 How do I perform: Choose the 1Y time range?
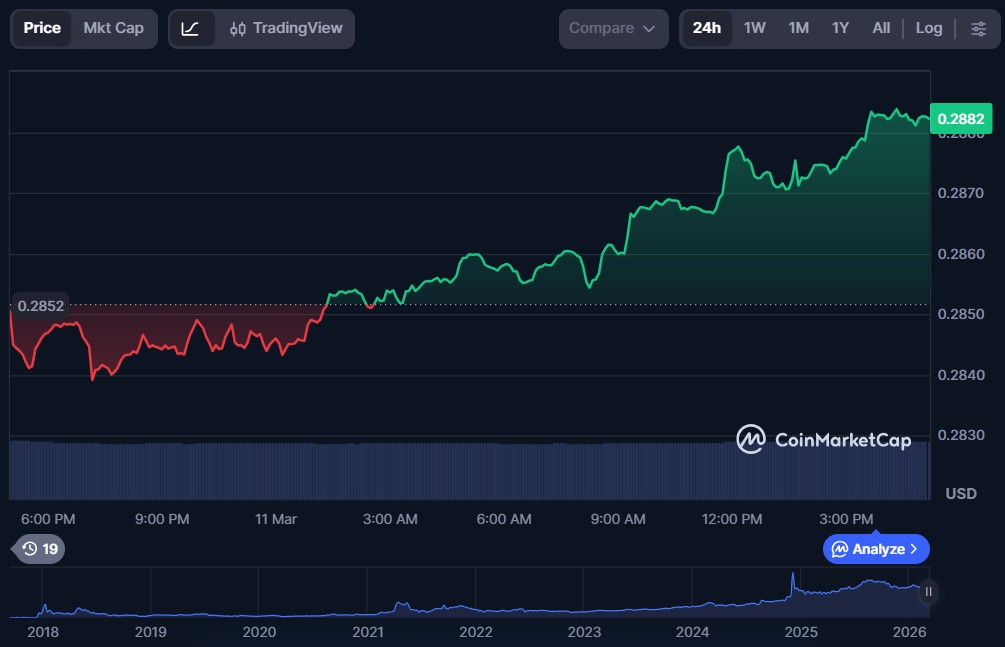click(x=840, y=28)
